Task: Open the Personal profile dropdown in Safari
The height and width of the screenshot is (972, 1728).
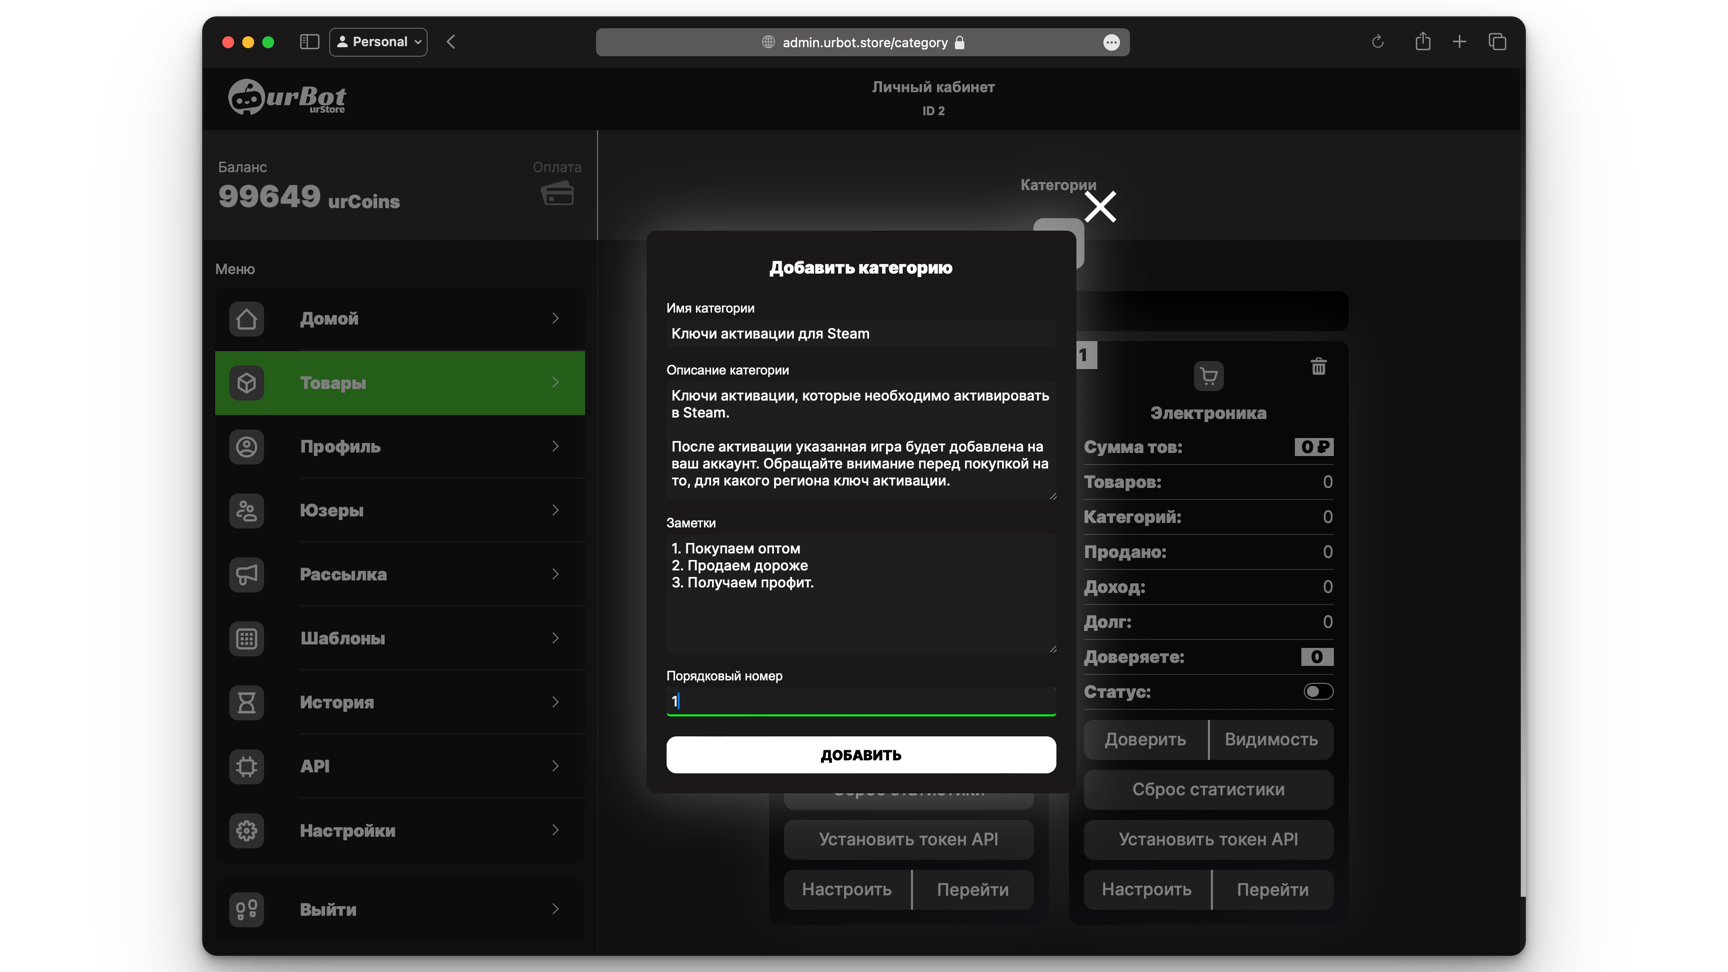Action: 378,42
